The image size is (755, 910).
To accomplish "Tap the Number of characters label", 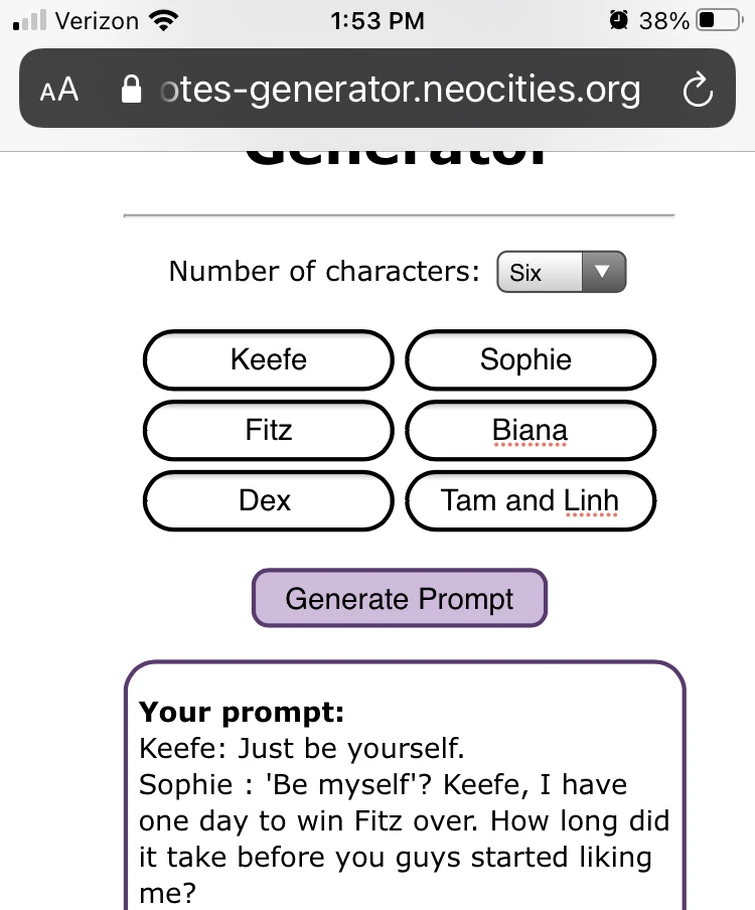I will 324,271.
